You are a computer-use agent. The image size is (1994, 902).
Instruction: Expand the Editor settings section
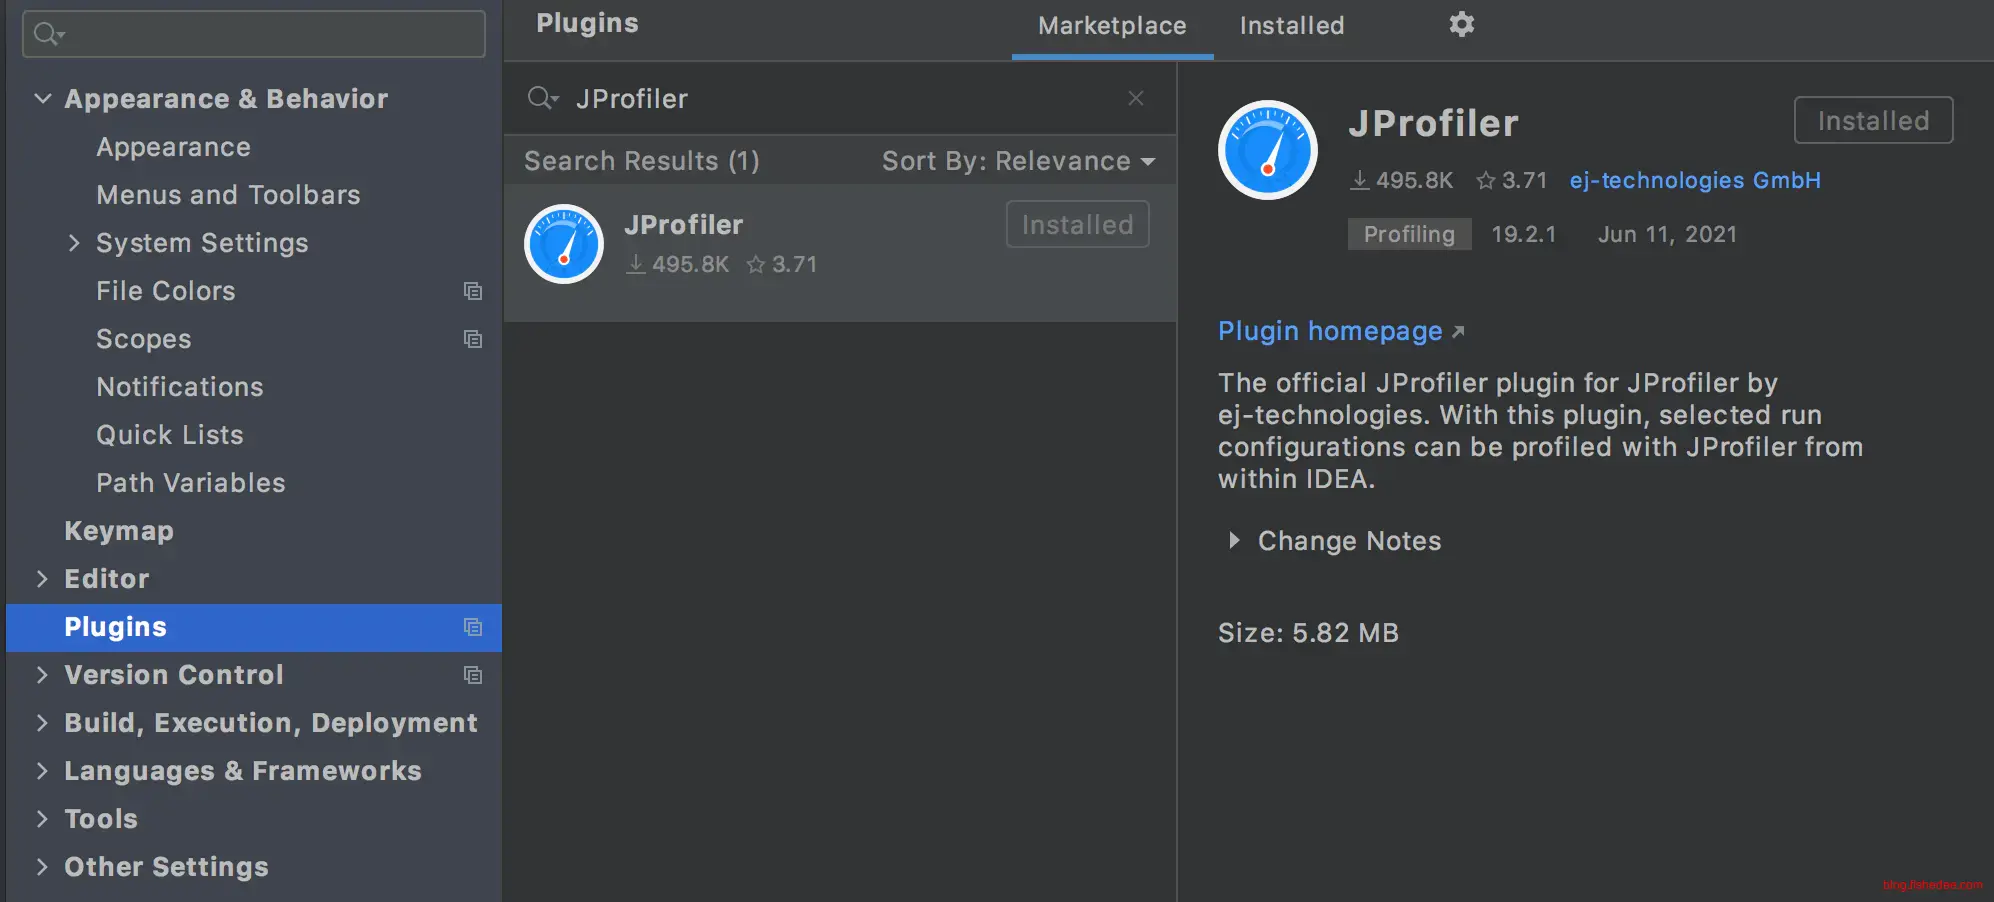(x=42, y=579)
